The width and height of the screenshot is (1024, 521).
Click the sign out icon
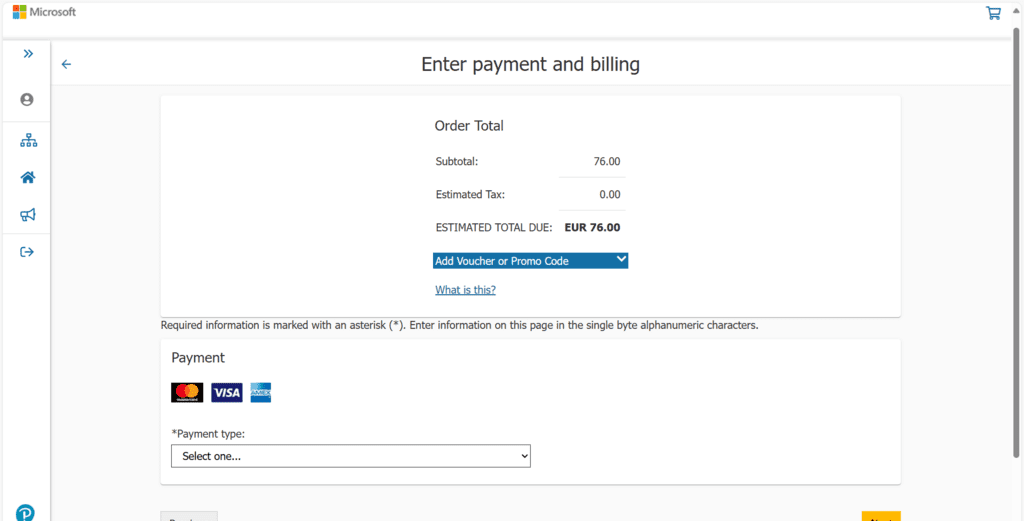click(x=28, y=252)
